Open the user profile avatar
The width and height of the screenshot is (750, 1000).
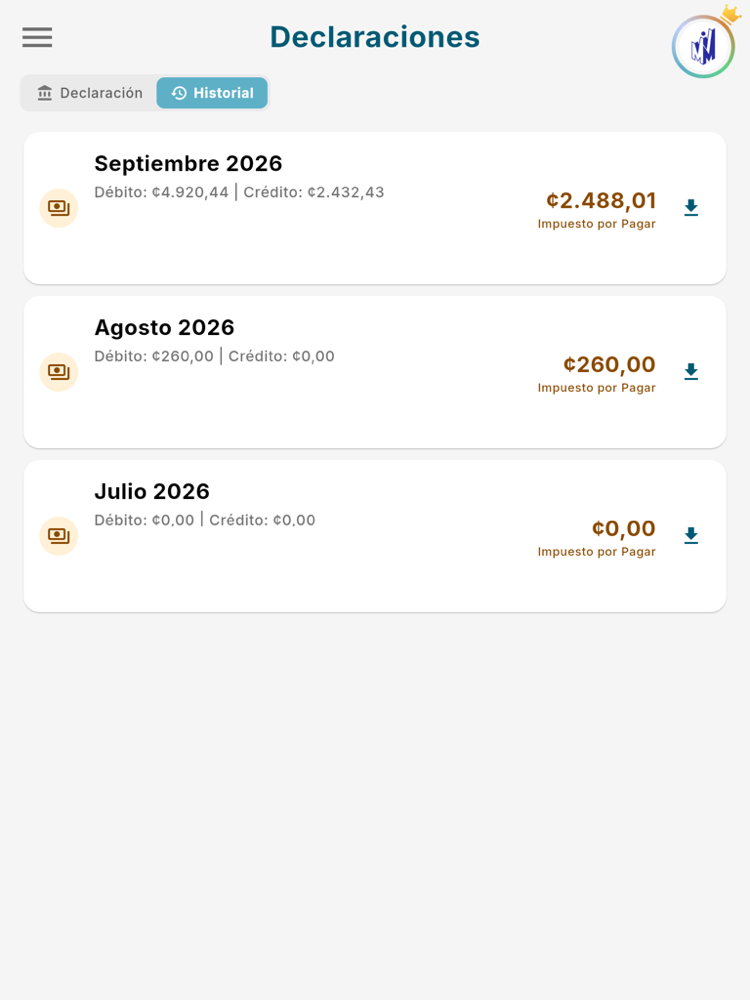(x=703, y=47)
